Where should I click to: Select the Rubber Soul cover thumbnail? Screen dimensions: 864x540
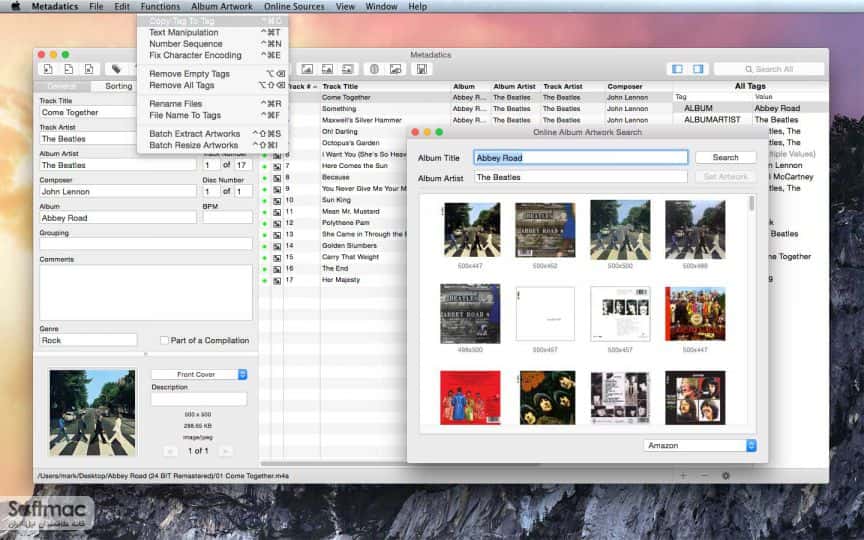[547, 397]
